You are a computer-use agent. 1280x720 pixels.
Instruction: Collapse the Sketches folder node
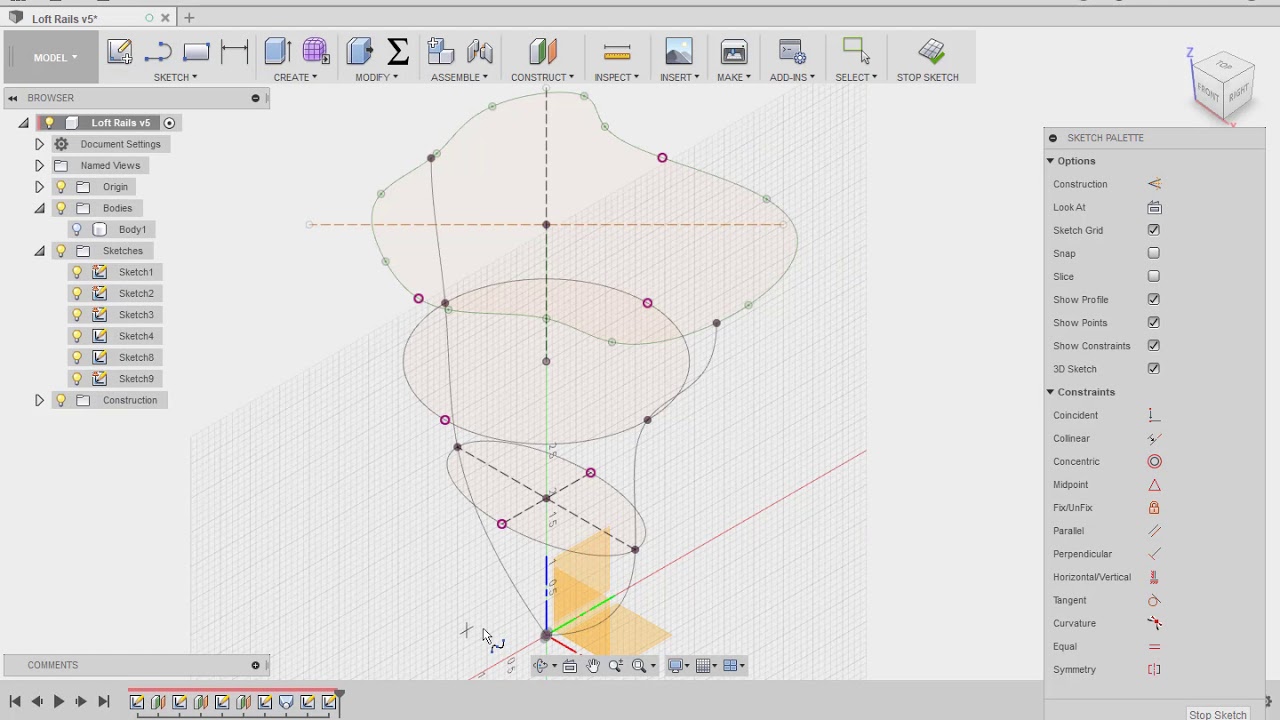pyautogui.click(x=39, y=251)
